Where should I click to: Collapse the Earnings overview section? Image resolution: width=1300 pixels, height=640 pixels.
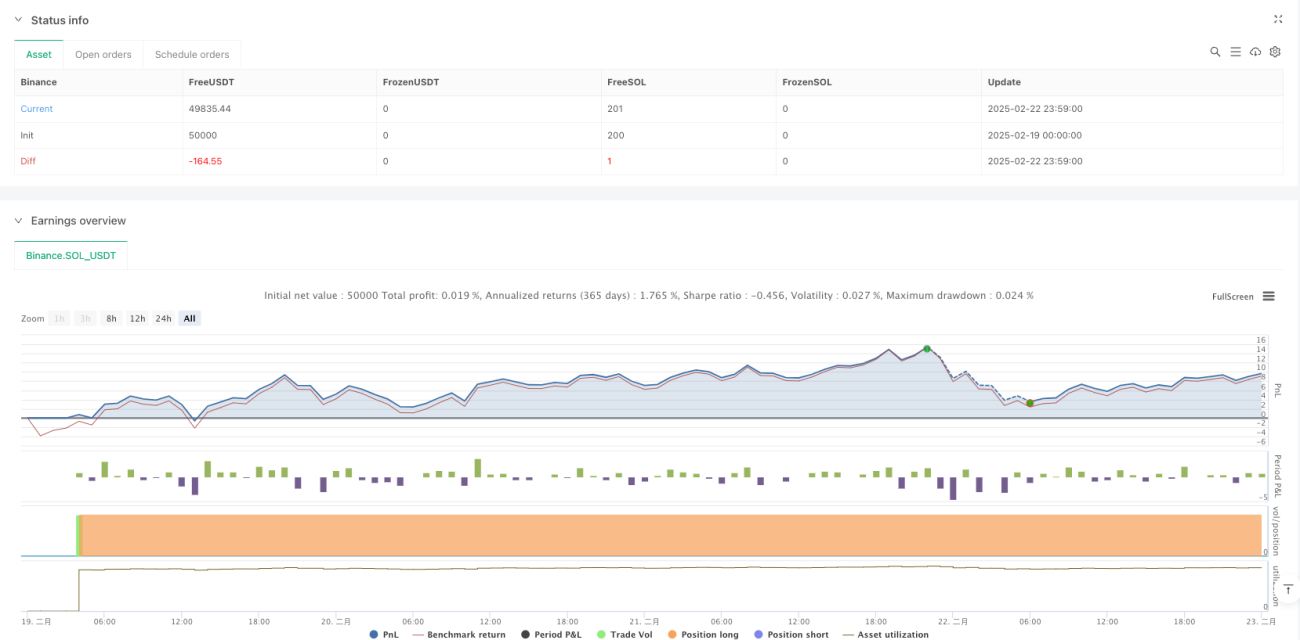coord(18,220)
